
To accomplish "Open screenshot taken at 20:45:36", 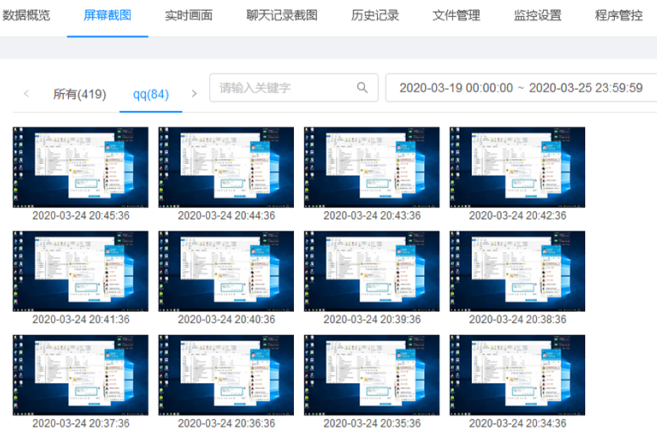I will point(80,167).
